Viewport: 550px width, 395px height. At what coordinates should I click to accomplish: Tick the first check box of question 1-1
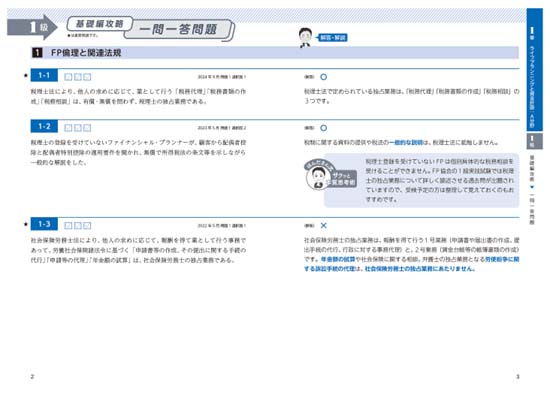pyautogui.click(x=68, y=77)
